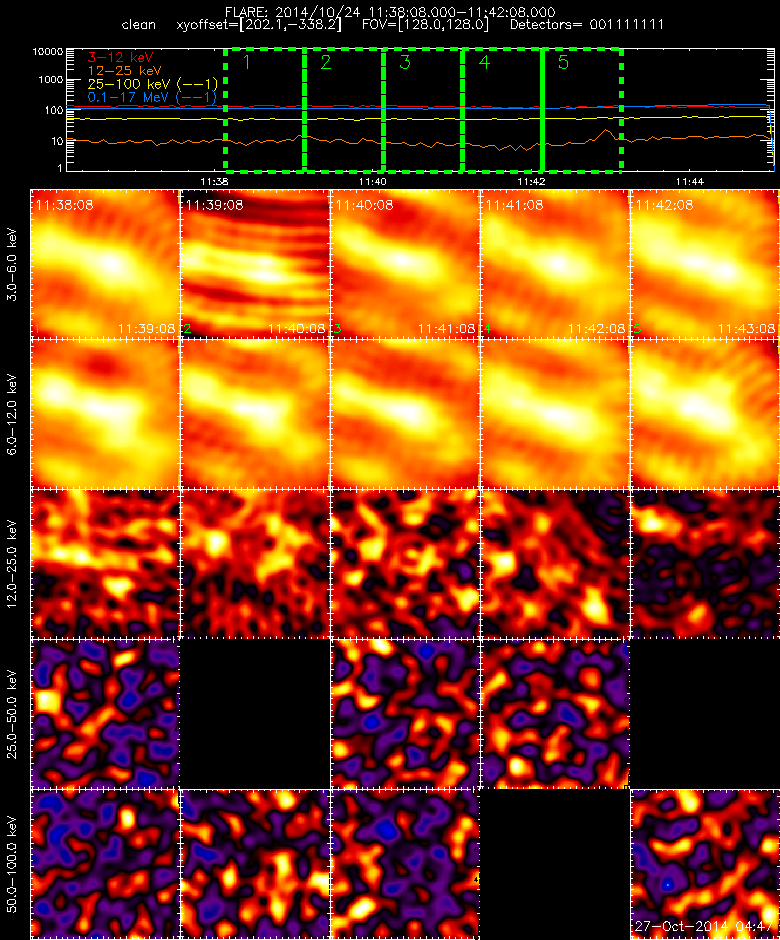Image resolution: width=780 pixels, height=940 pixels.
Task: Click the FLARE date and time title text
Action: pyautogui.click(x=390, y=12)
